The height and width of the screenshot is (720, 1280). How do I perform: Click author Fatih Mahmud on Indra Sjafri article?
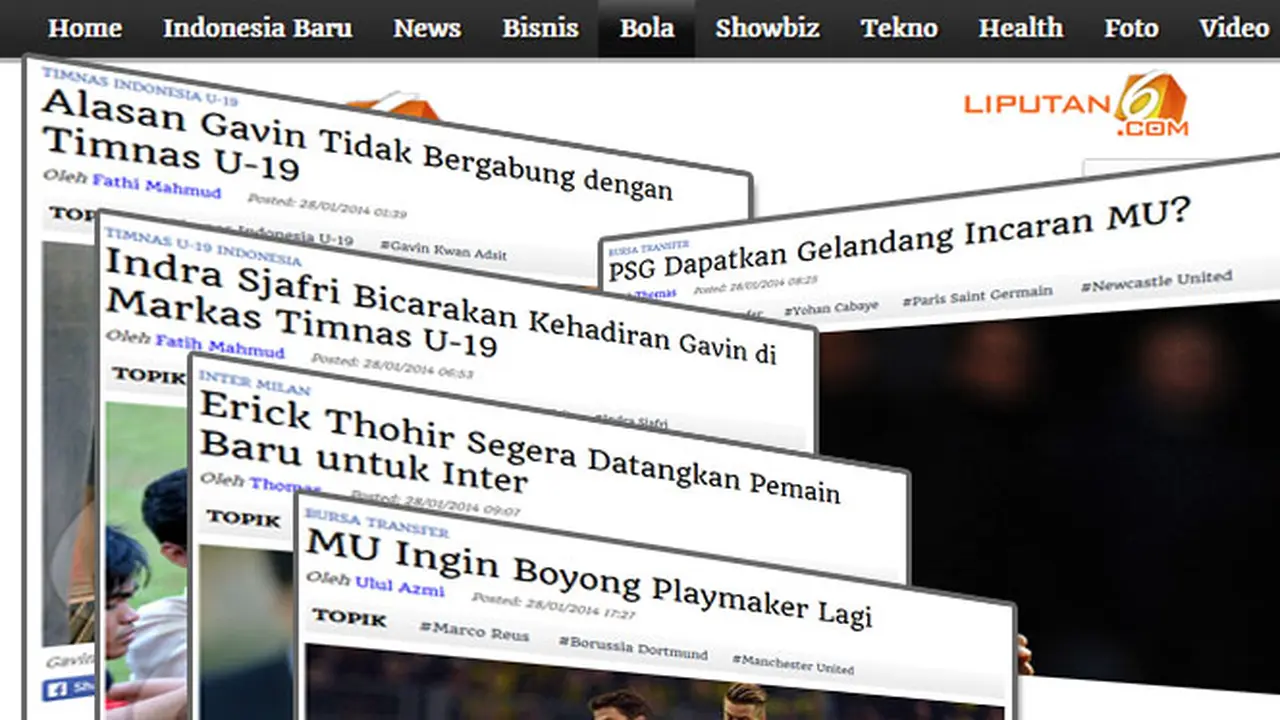click(219, 346)
